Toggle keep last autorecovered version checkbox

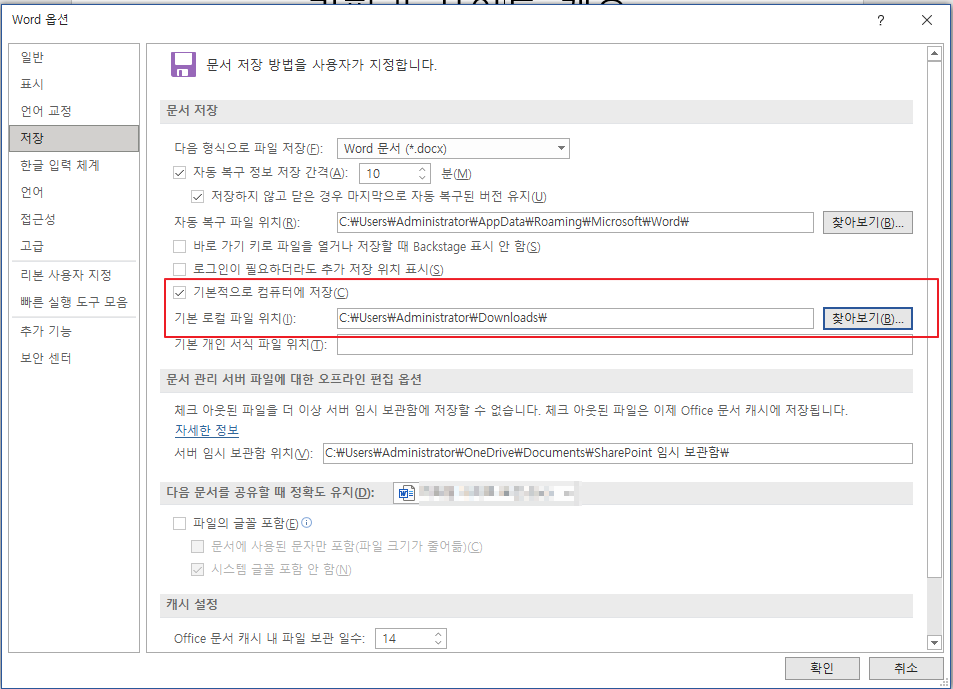[x=197, y=196]
